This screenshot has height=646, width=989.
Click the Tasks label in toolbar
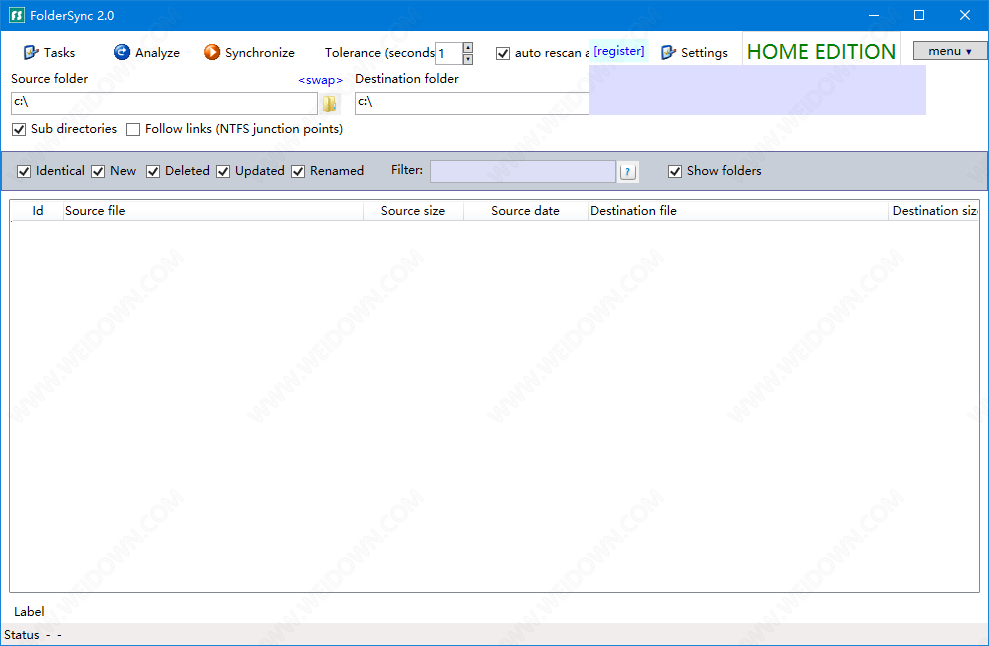point(59,52)
